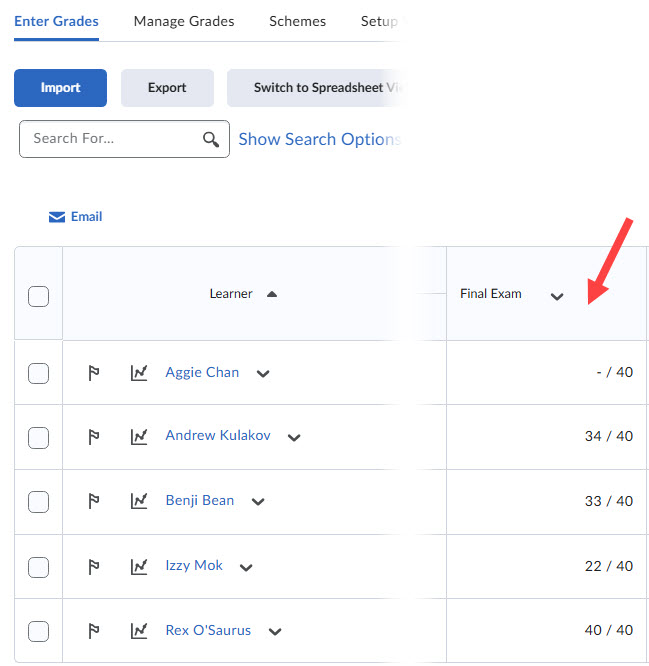Select the checkbox for Izzy Mok's row
Screen dimensions: 649x666
[38, 567]
